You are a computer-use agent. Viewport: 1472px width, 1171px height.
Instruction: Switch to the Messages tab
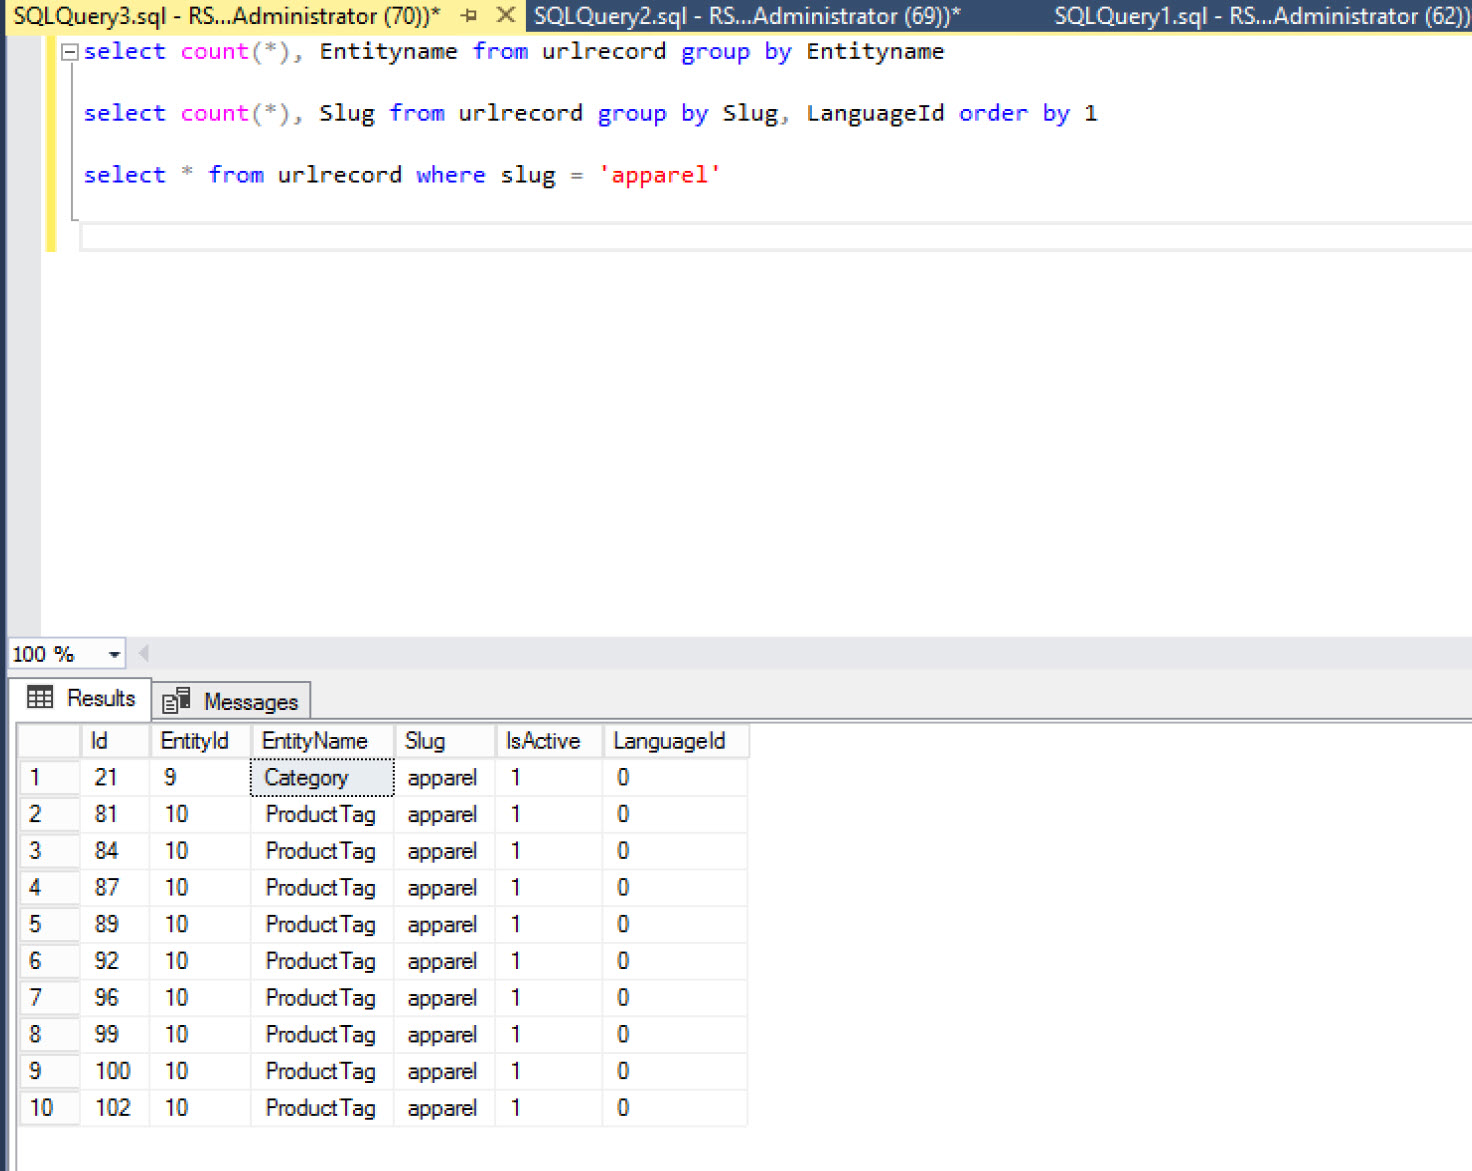click(249, 701)
